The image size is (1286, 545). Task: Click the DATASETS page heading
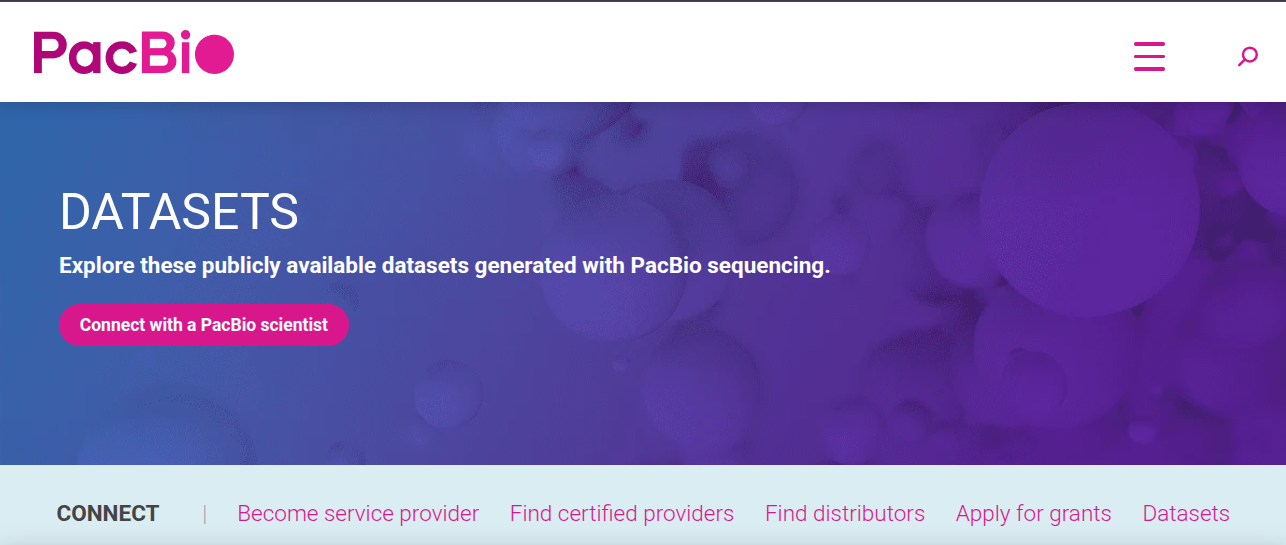[x=179, y=212]
